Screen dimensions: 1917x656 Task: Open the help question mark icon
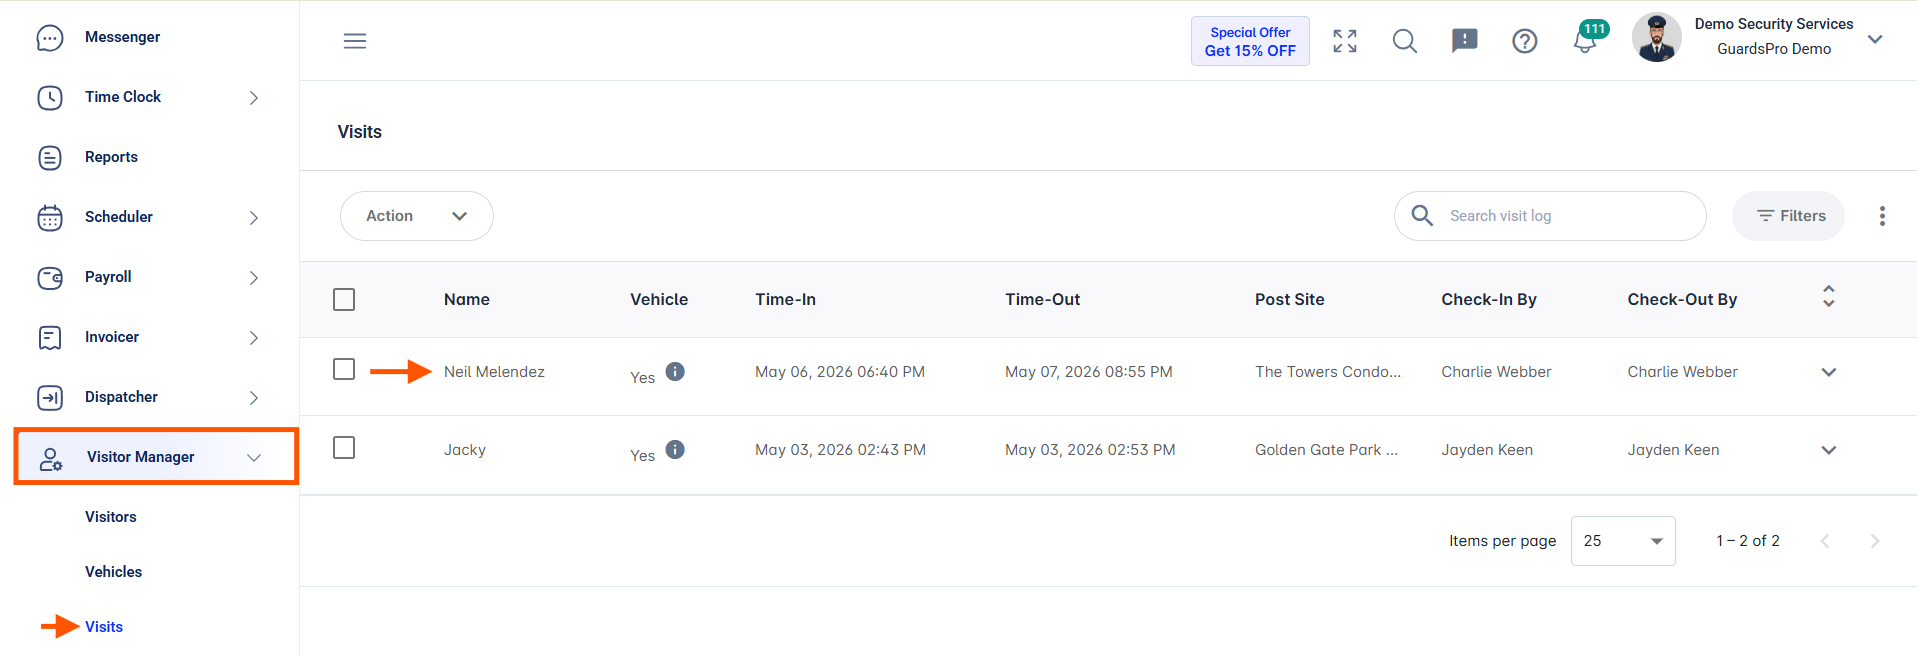pos(1525,41)
